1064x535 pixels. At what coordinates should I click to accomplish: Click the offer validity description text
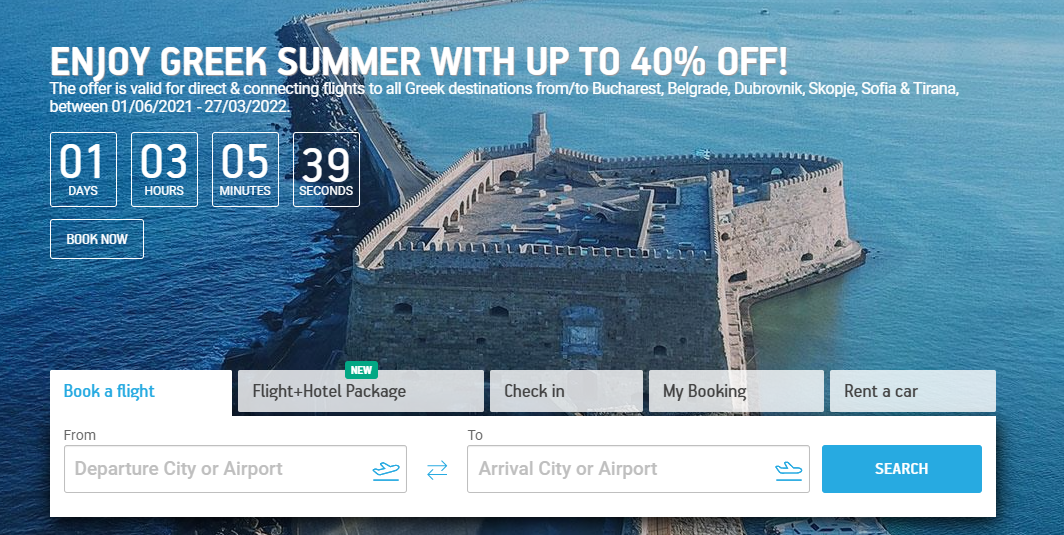[x=504, y=98]
